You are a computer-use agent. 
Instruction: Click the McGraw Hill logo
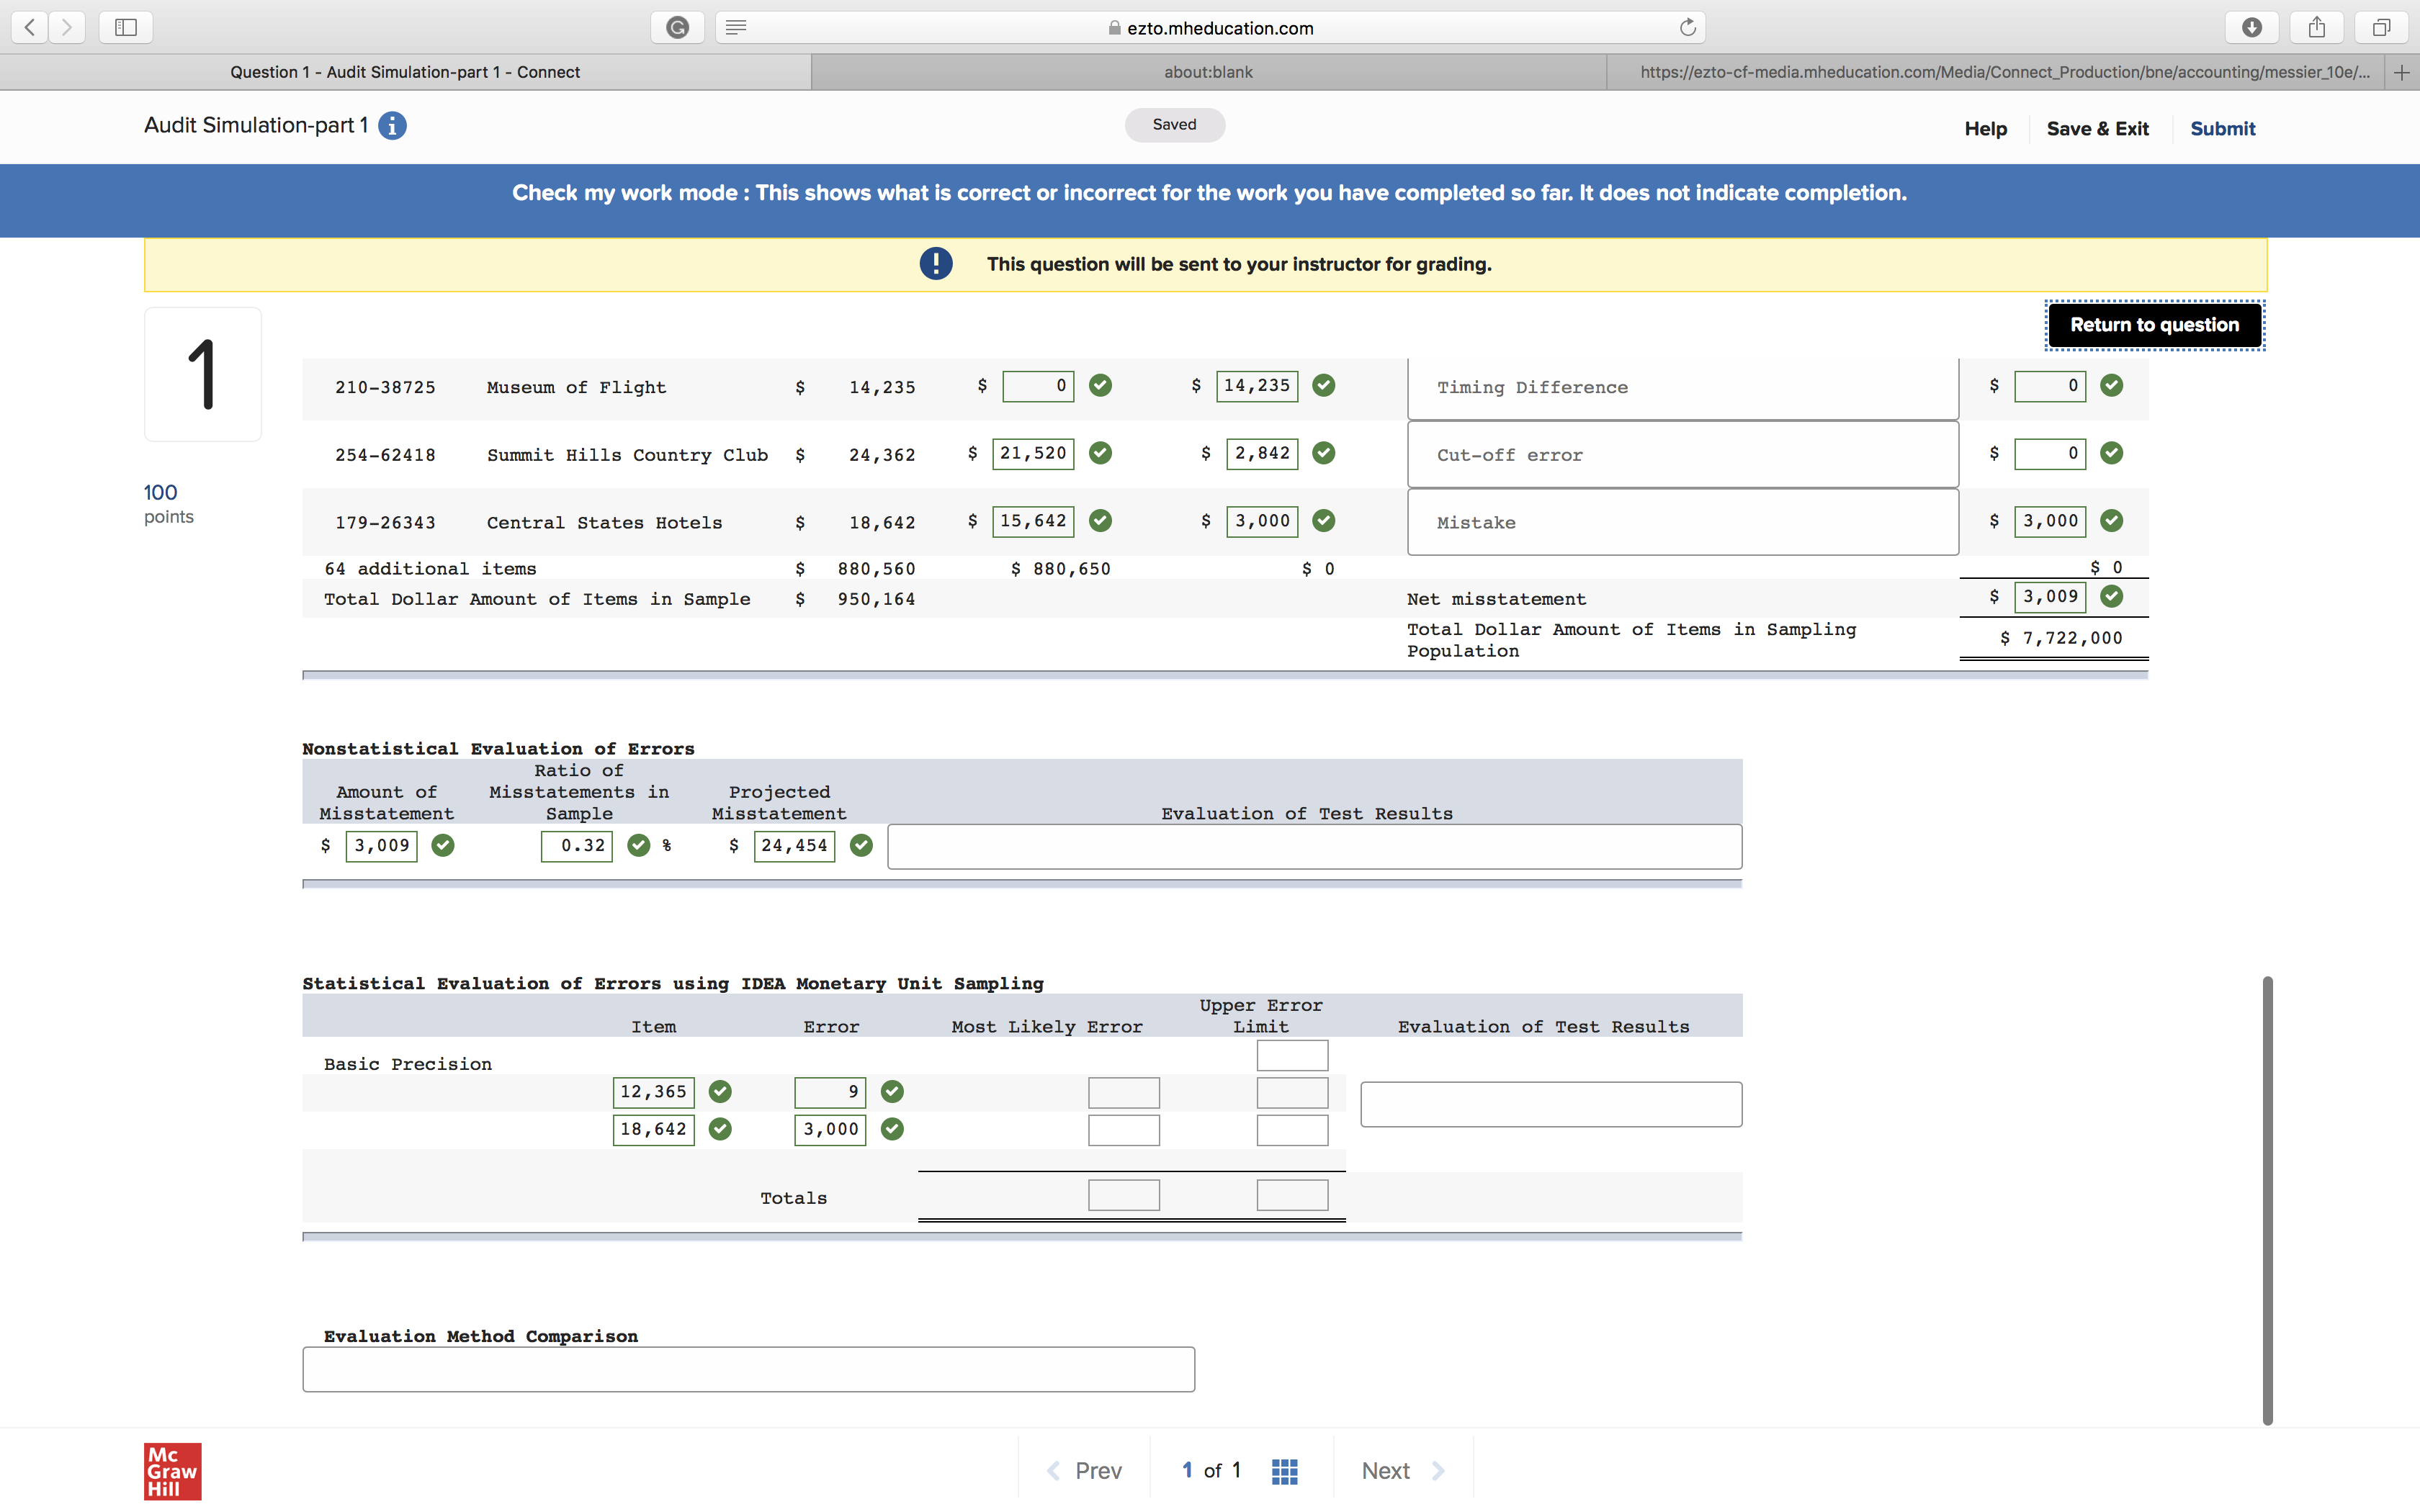[172, 1471]
